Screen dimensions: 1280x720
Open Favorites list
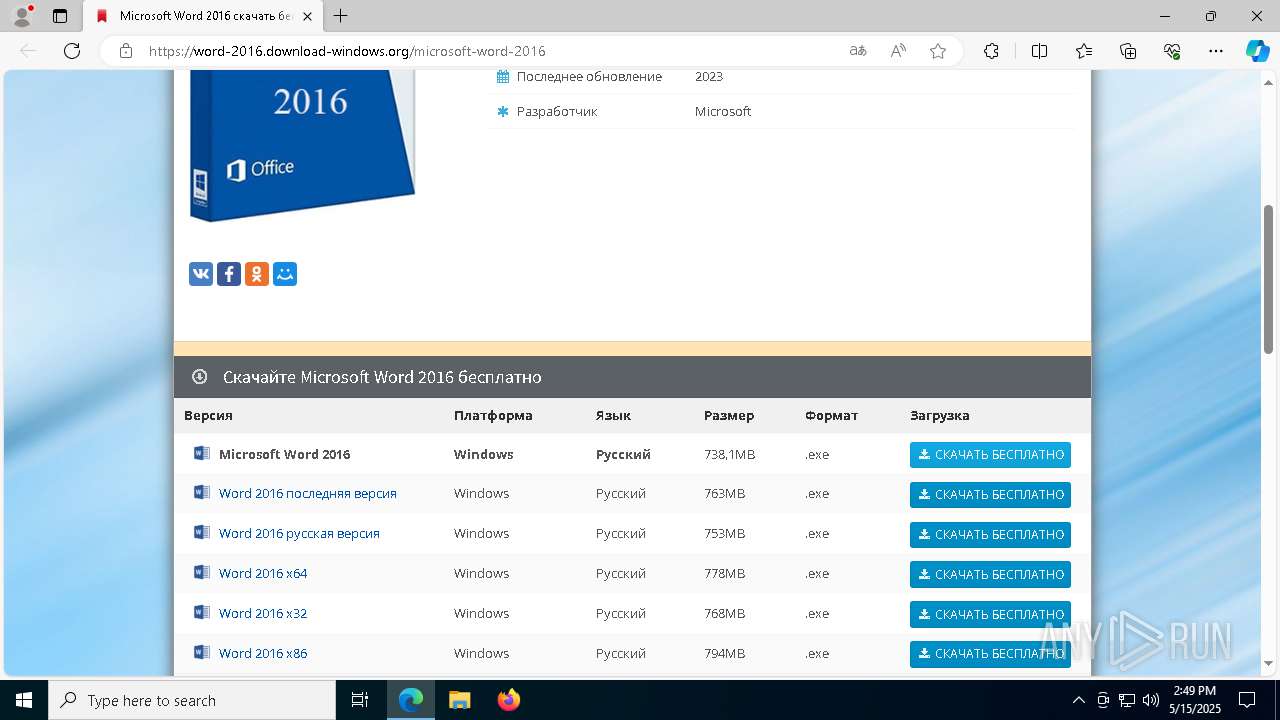(x=1084, y=51)
